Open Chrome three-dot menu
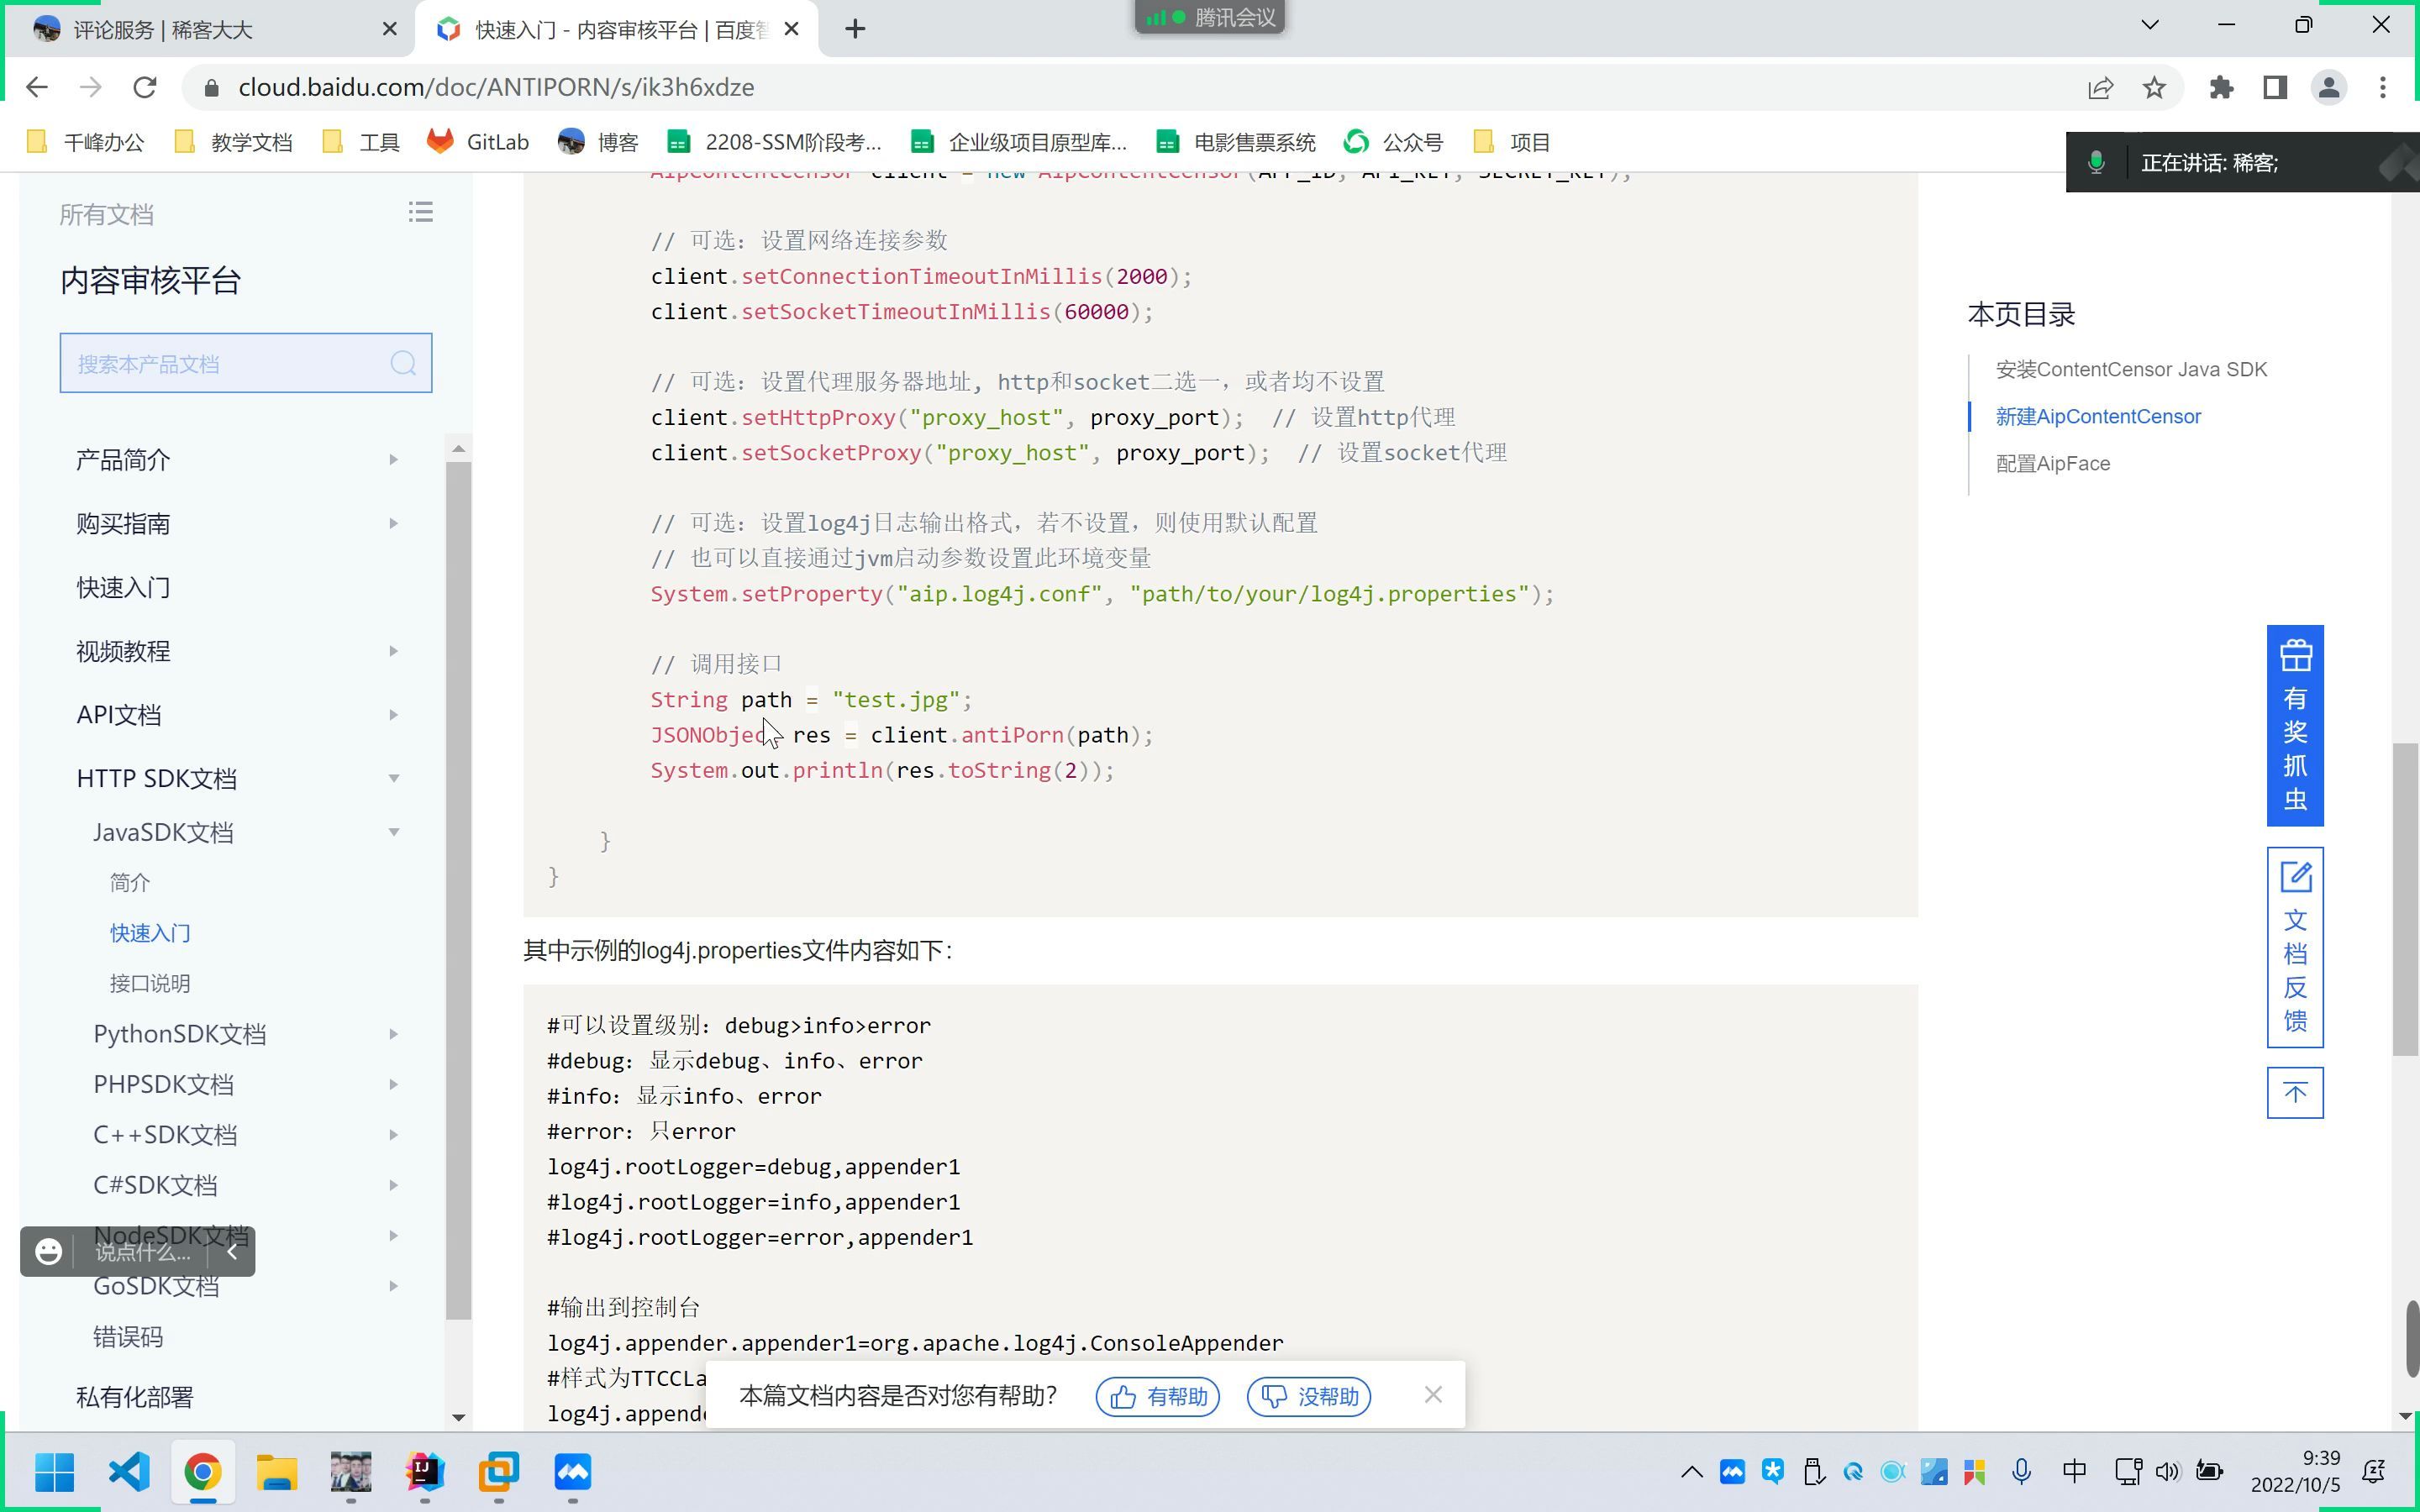This screenshot has height=1512, width=2420. [2383, 88]
